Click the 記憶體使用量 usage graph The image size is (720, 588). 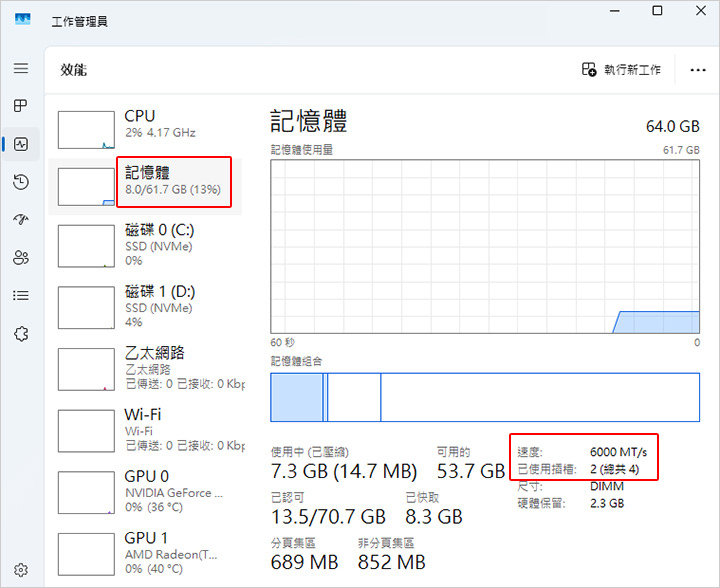(x=485, y=246)
